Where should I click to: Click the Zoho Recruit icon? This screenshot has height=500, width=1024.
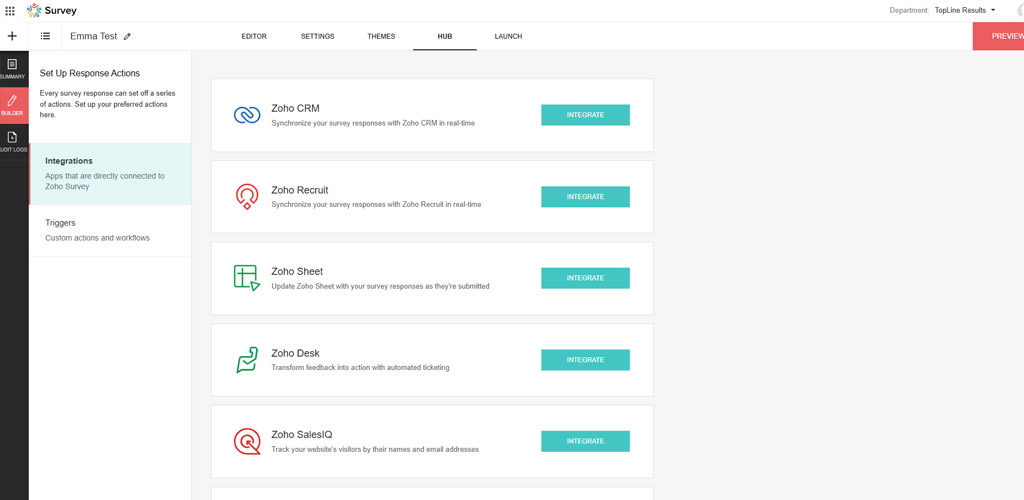(247, 196)
